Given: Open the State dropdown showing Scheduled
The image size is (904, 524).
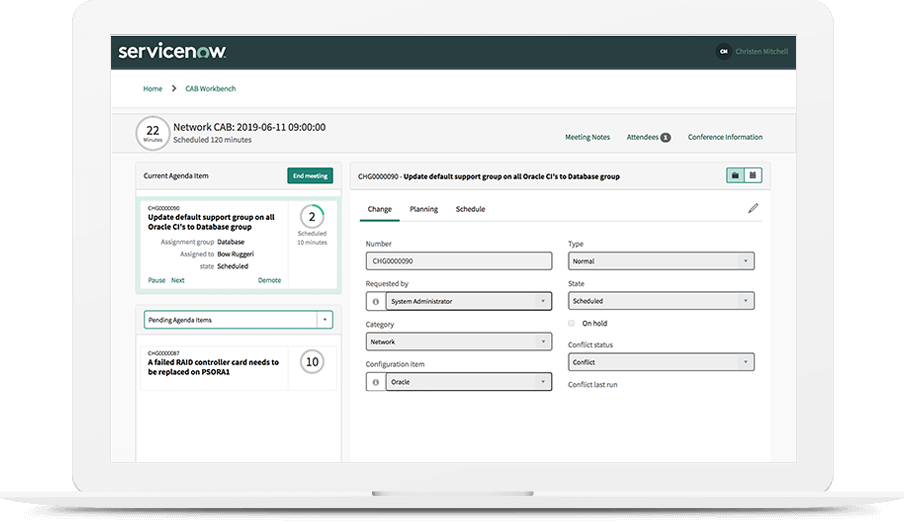Looking at the screenshot, I should [661, 301].
